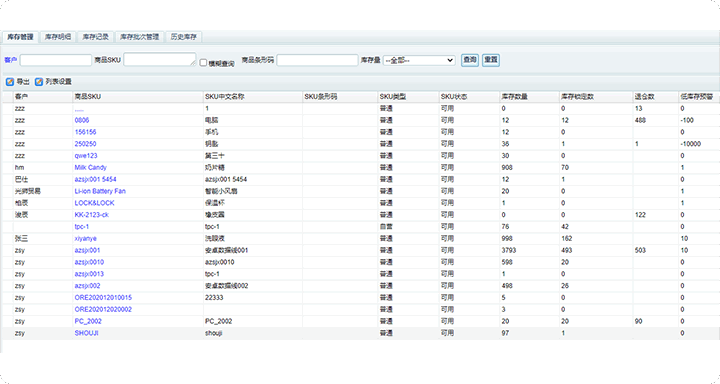Open the Li-ion Battery Fan SKU link
The image size is (720, 384).
pyautogui.click(x=100, y=191)
